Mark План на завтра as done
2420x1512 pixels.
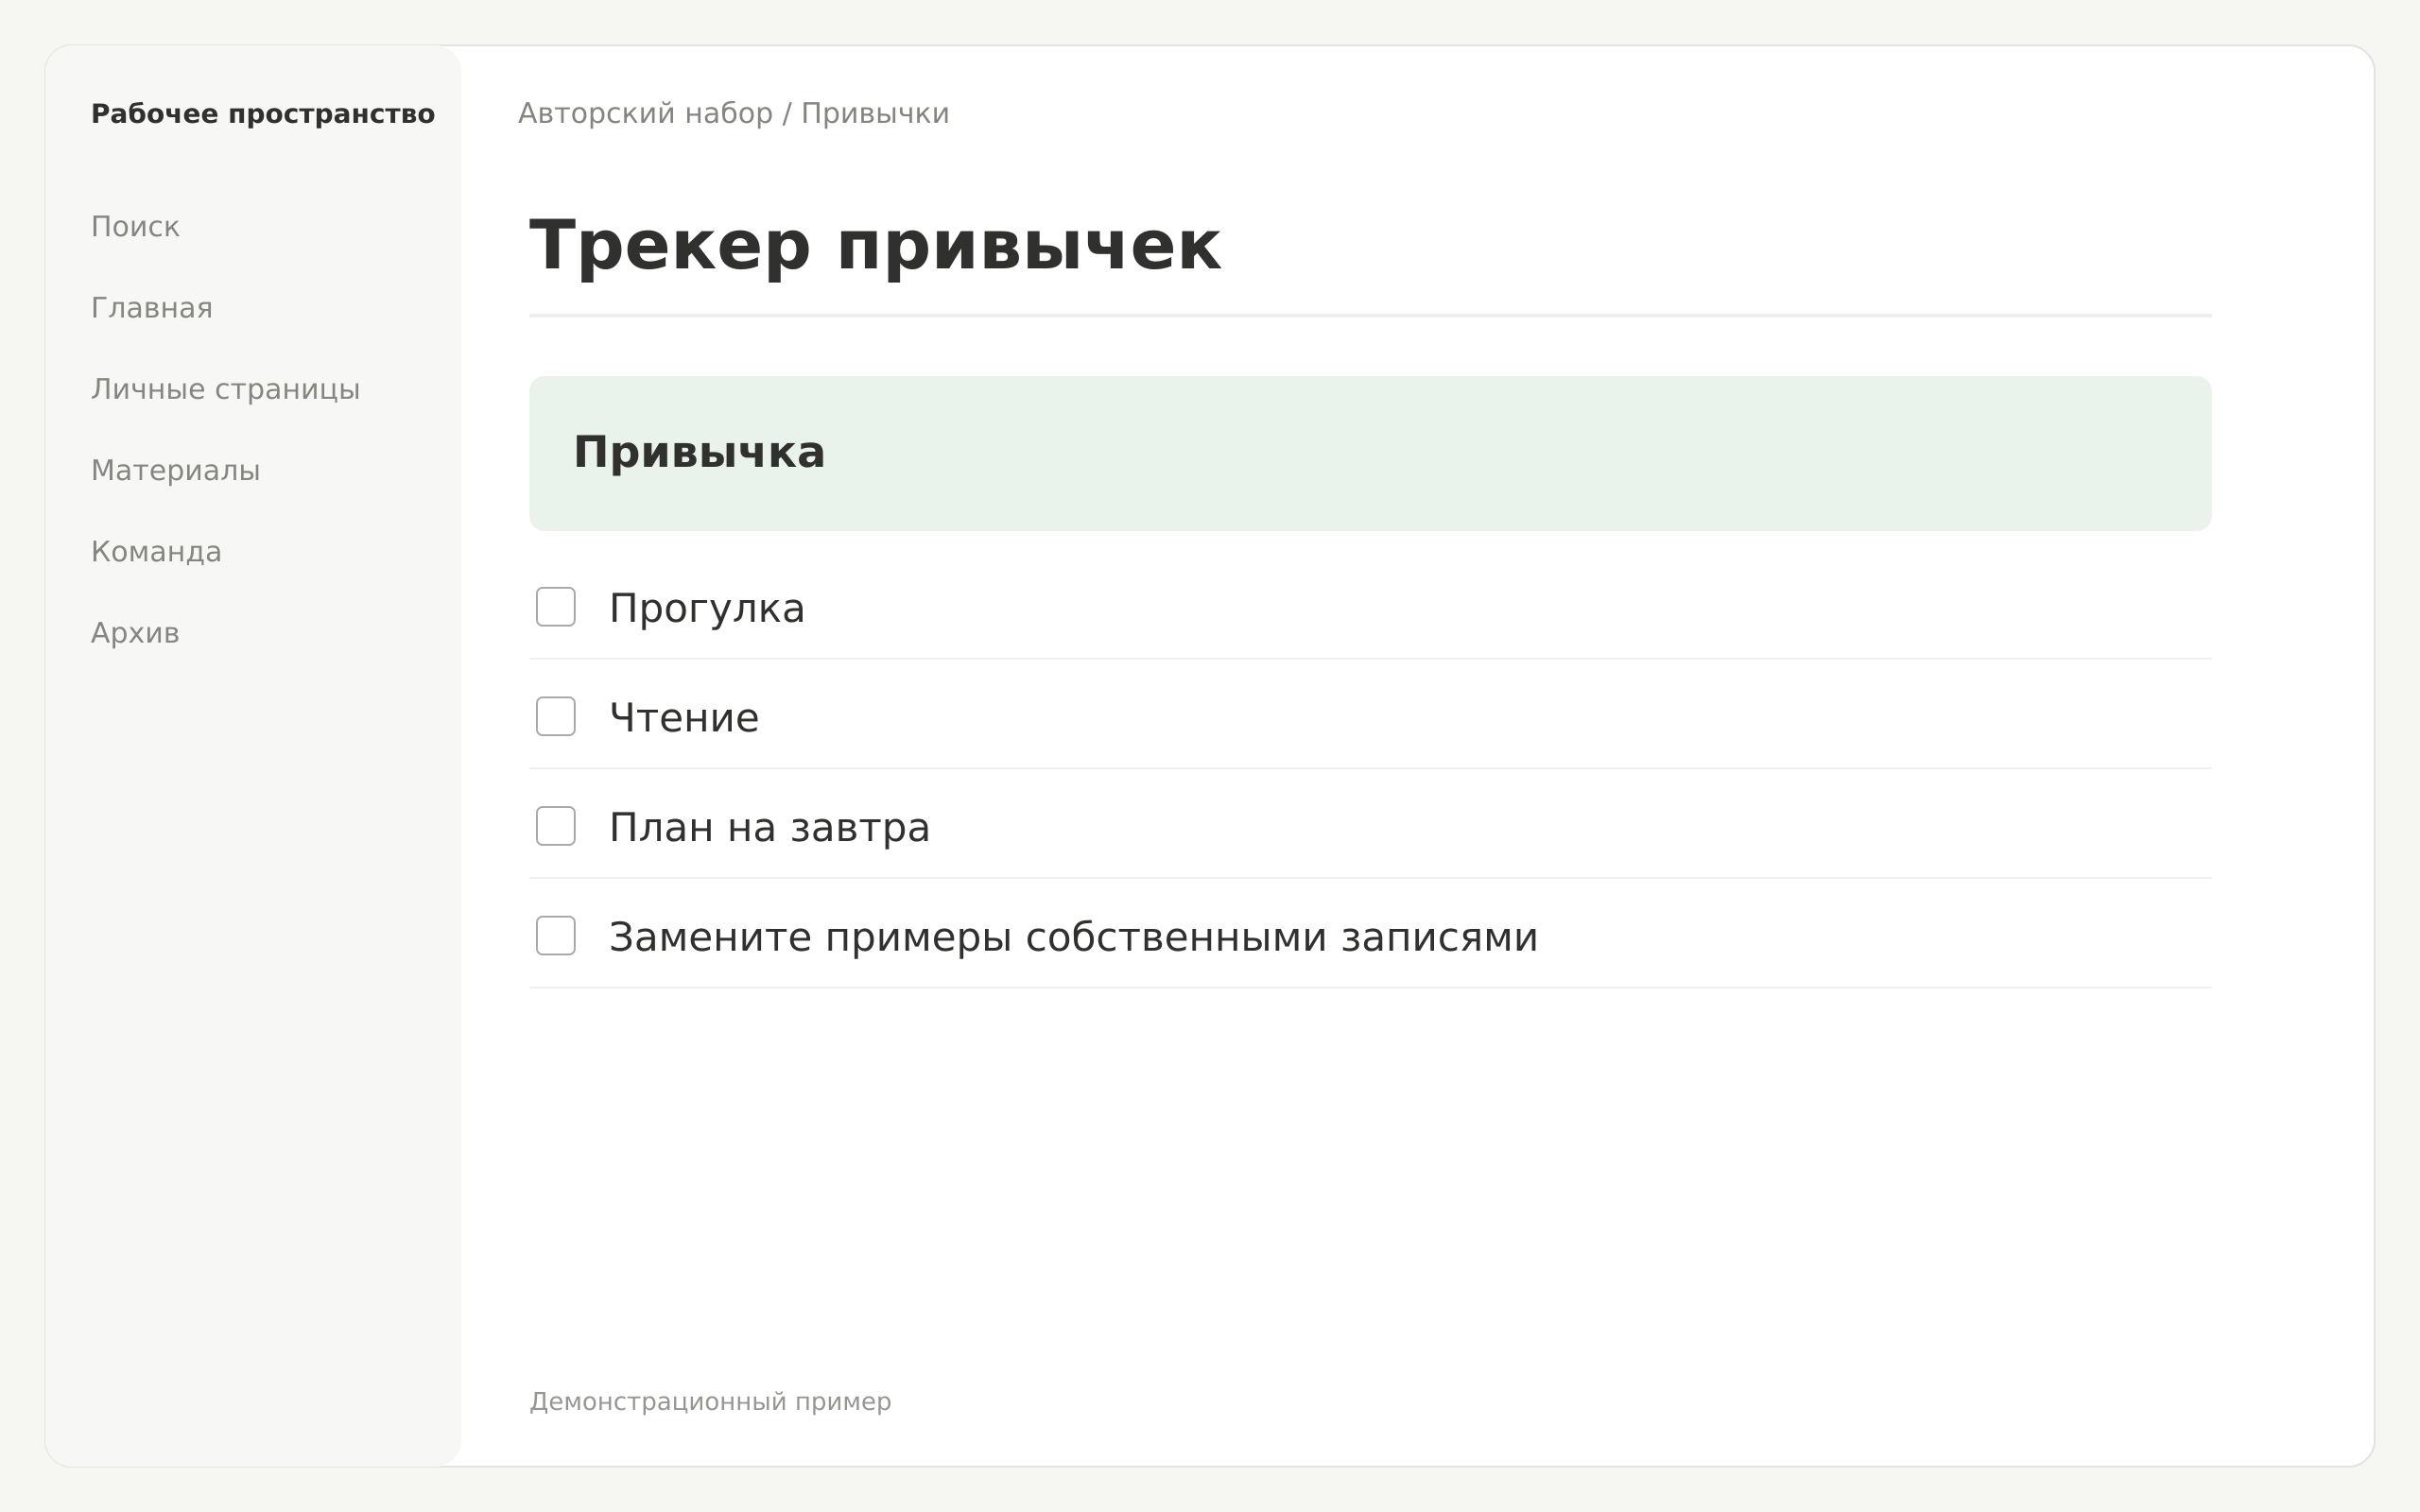[x=555, y=826]
